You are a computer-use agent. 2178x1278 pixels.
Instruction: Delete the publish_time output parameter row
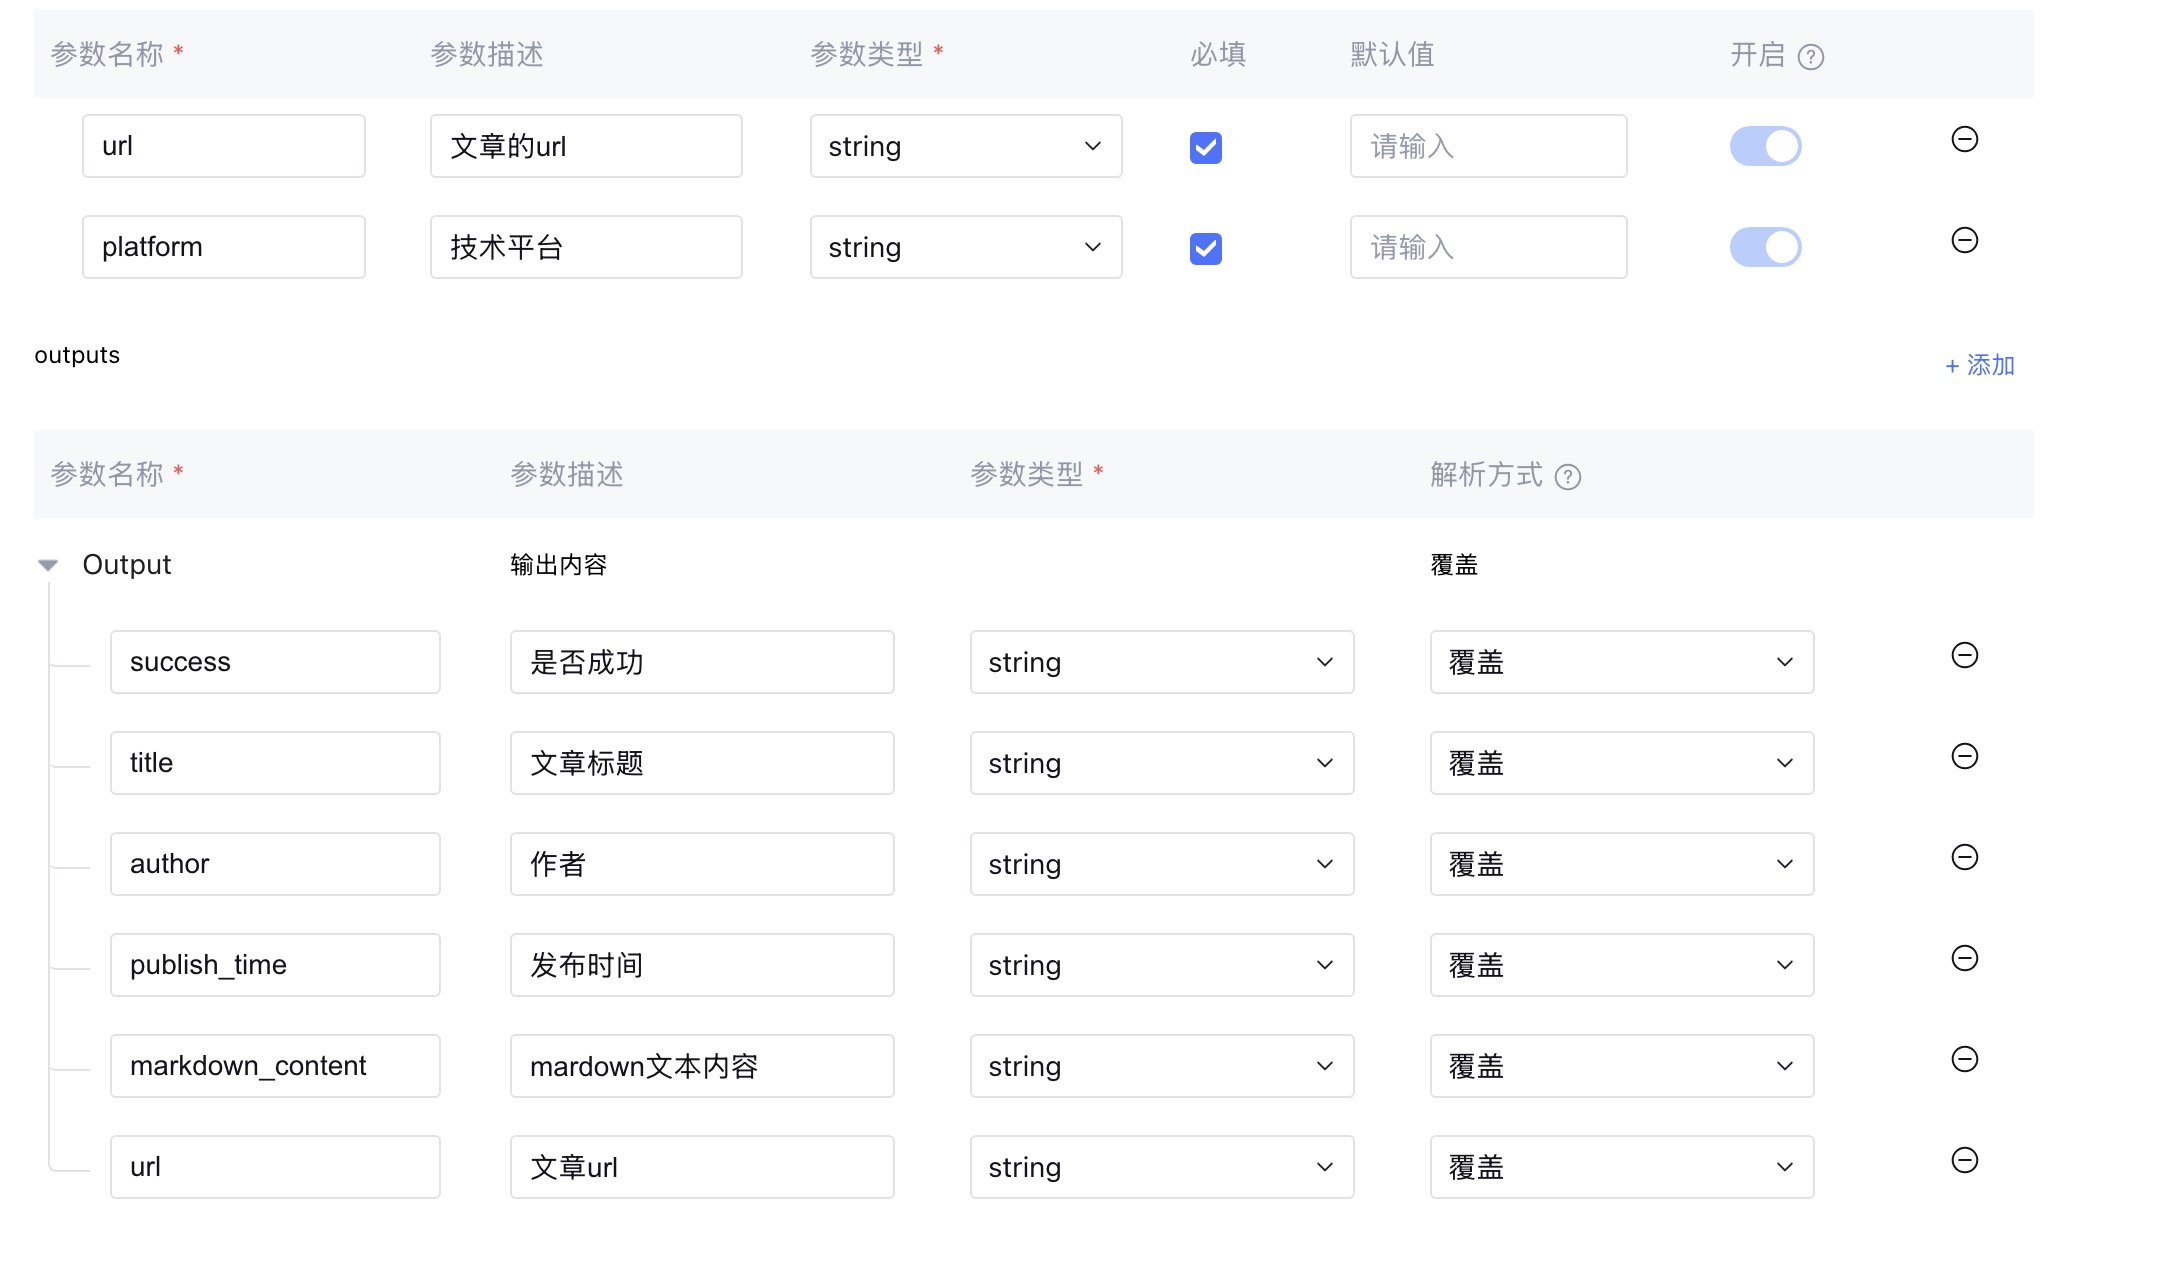(1964, 958)
